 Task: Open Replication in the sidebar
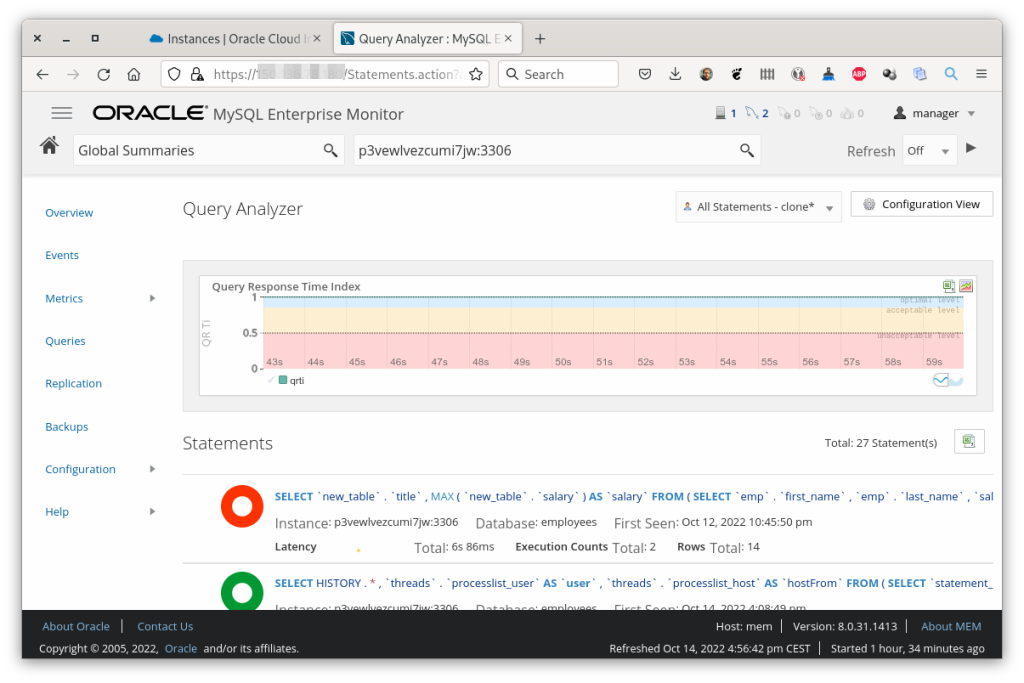click(73, 383)
